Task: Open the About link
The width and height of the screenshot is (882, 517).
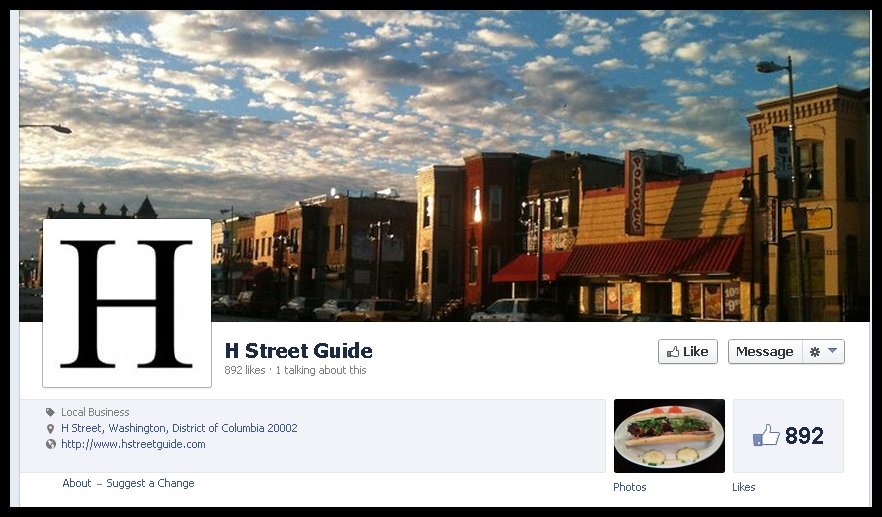Action: pos(76,483)
